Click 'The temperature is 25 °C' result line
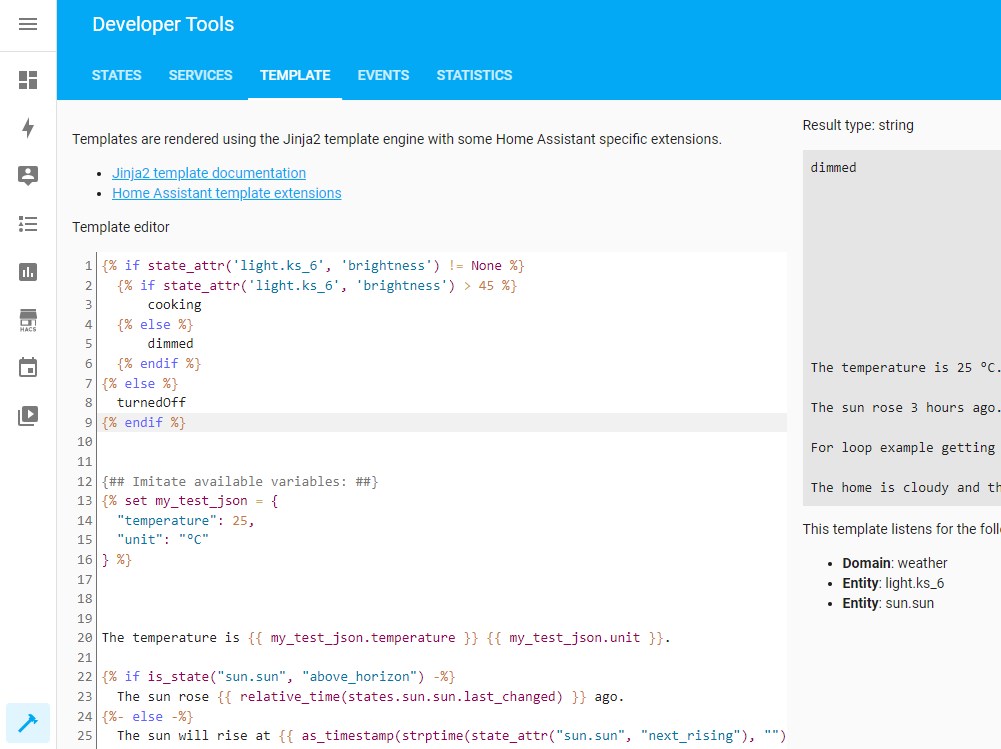 pos(905,367)
